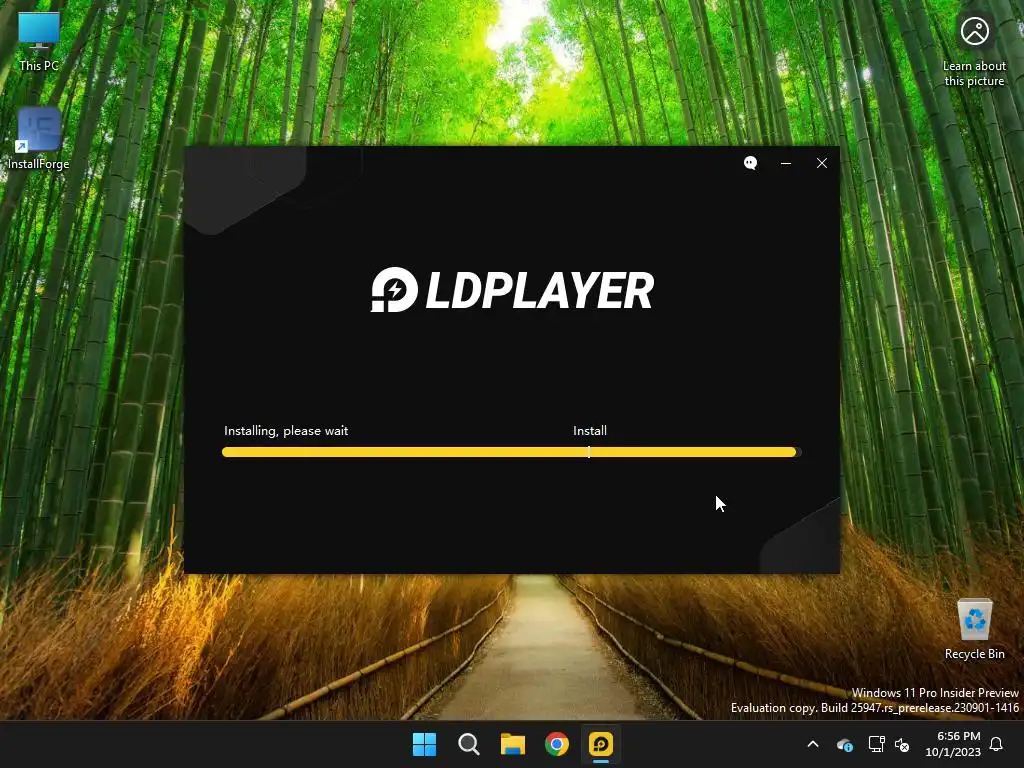Open the This PC desktop icon
This screenshot has height=768, width=1024.
click(39, 42)
